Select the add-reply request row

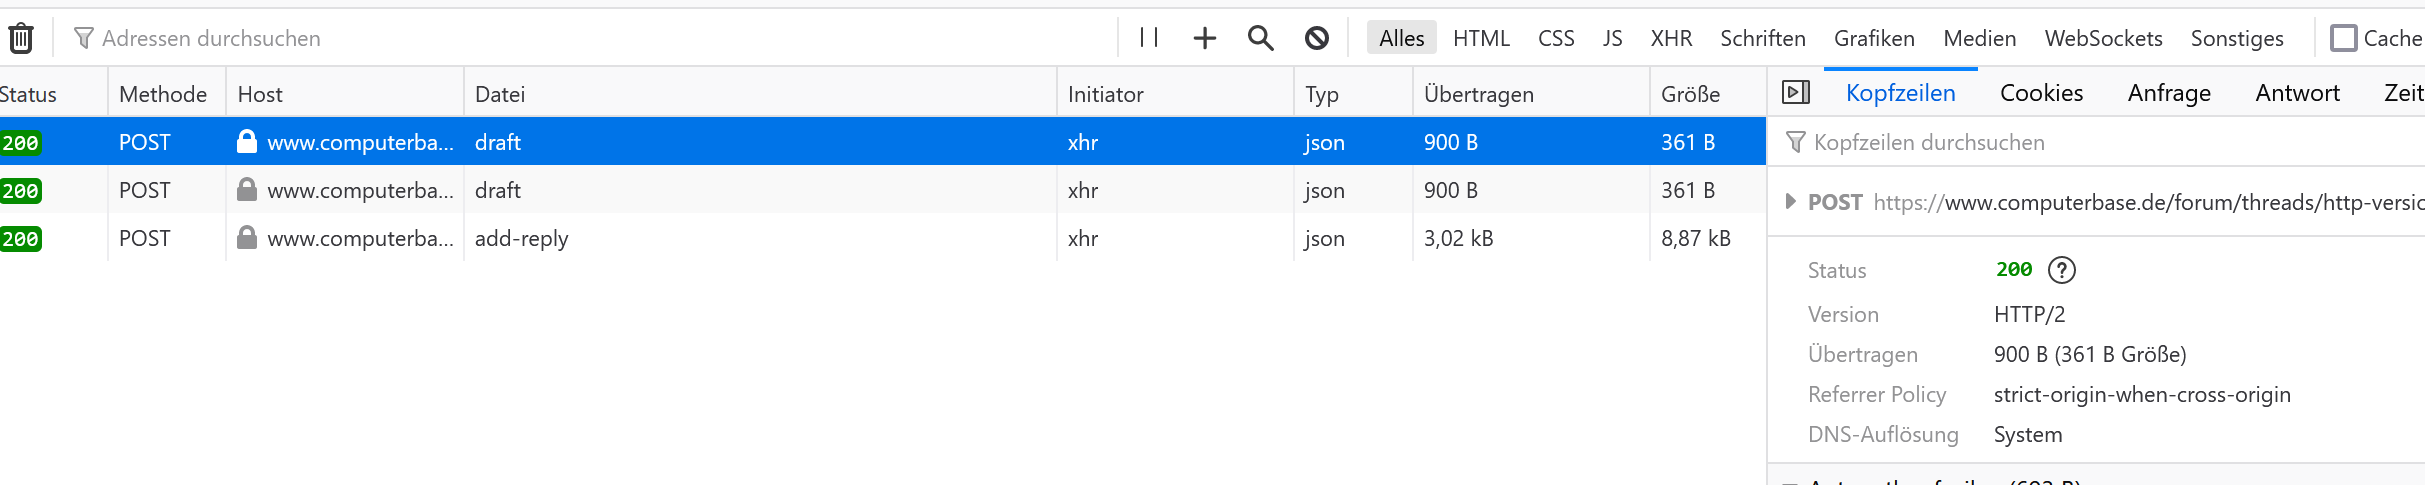882,238
